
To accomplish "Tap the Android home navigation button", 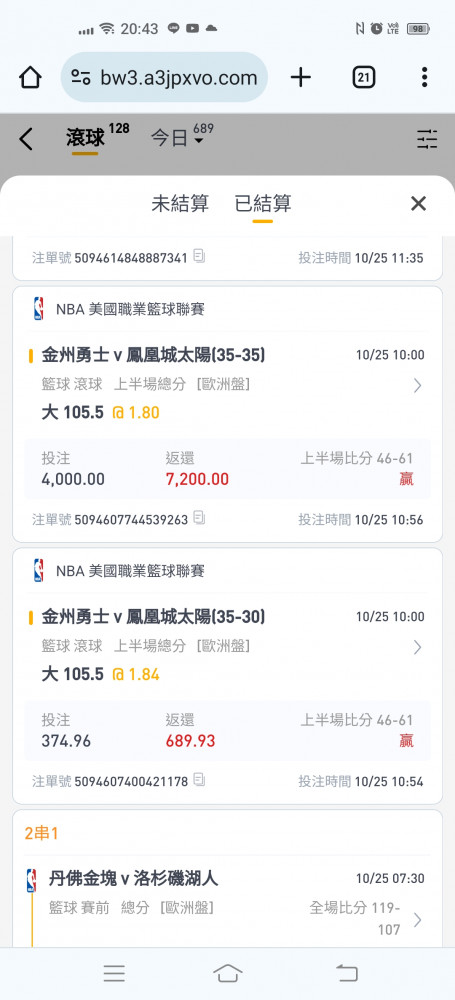I will pos(228,973).
